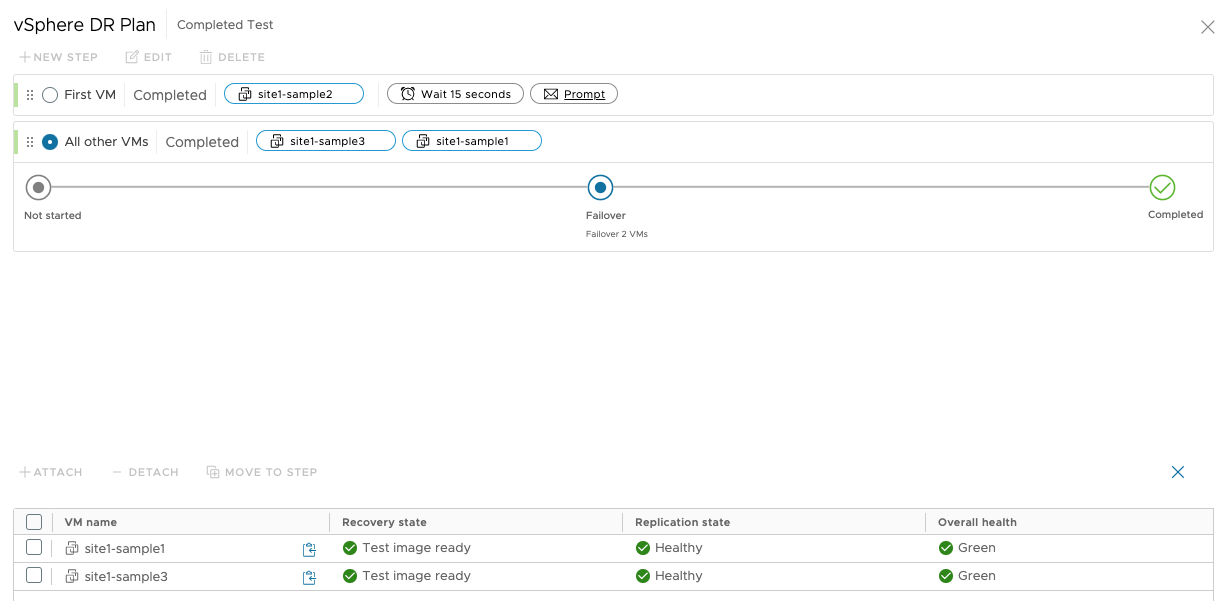Open the Prompt action link
The width and height of the screenshot is (1226, 601).
click(x=584, y=94)
